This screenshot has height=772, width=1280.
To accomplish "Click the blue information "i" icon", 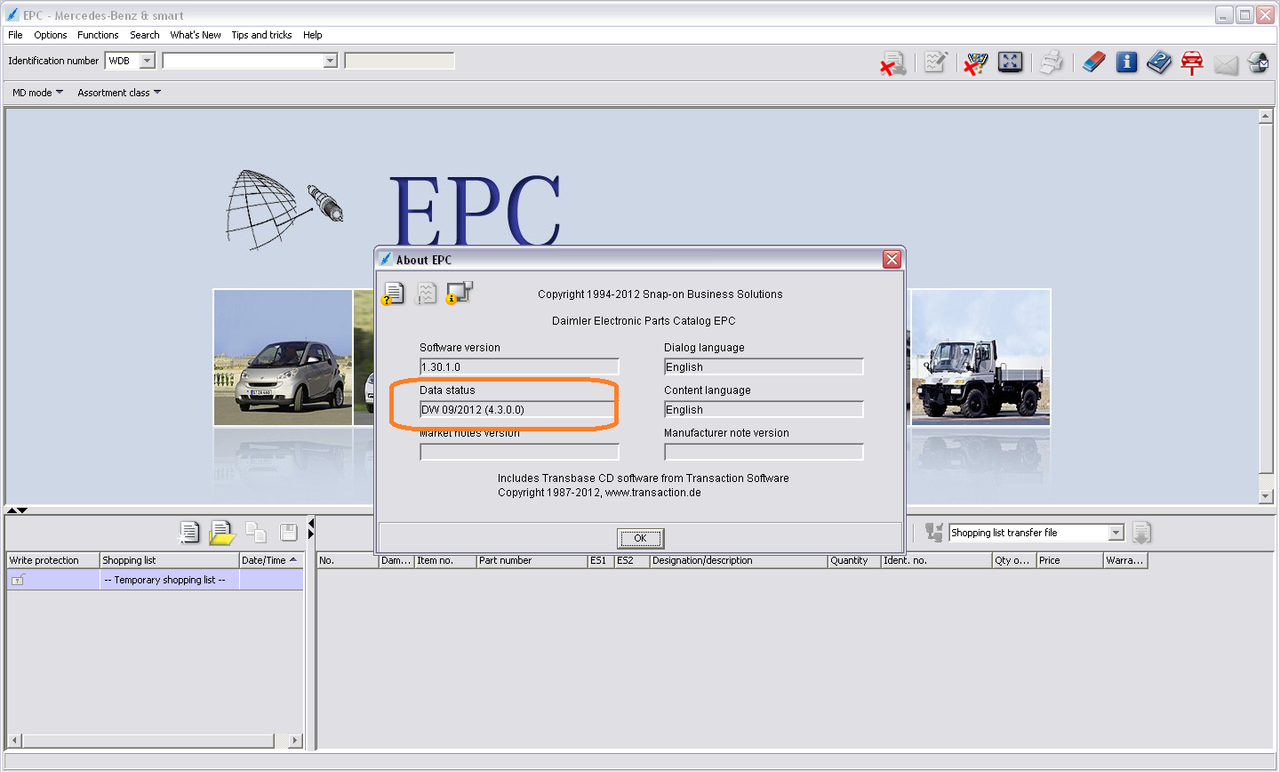I will coord(1127,62).
